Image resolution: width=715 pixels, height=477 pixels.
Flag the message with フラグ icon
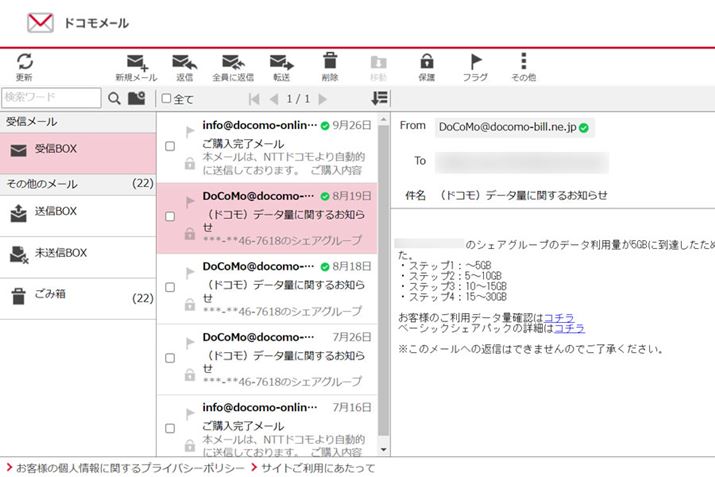pyautogui.click(x=476, y=62)
